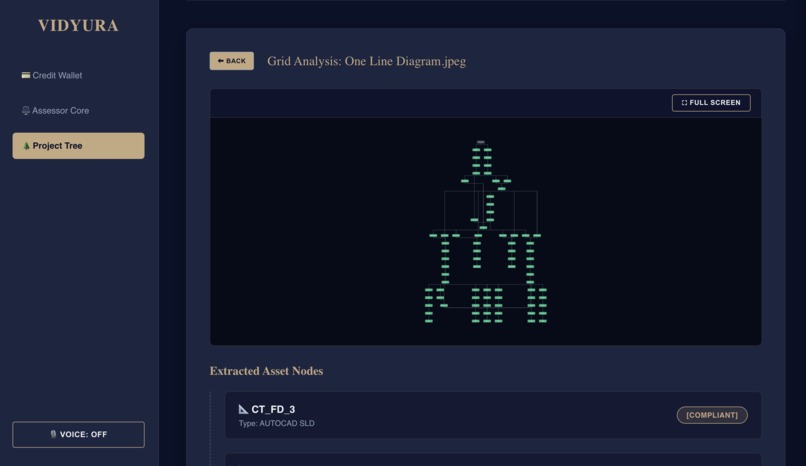Select the Project Tree menu item
This screenshot has height=466, width=806.
[78, 146]
